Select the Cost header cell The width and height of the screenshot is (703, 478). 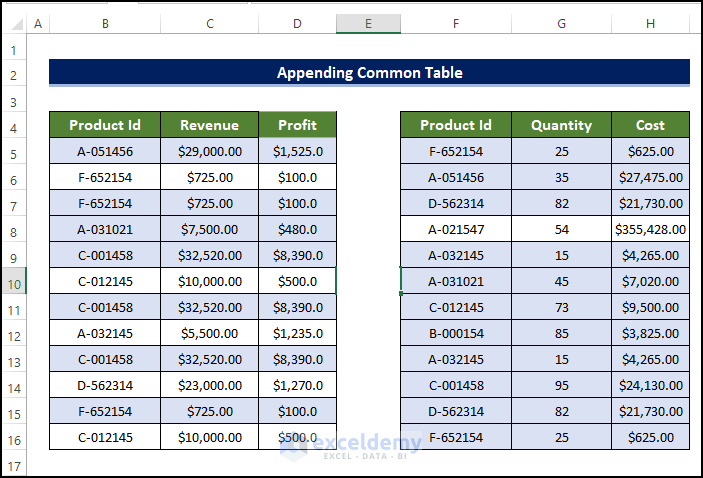pyautogui.click(x=650, y=125)
